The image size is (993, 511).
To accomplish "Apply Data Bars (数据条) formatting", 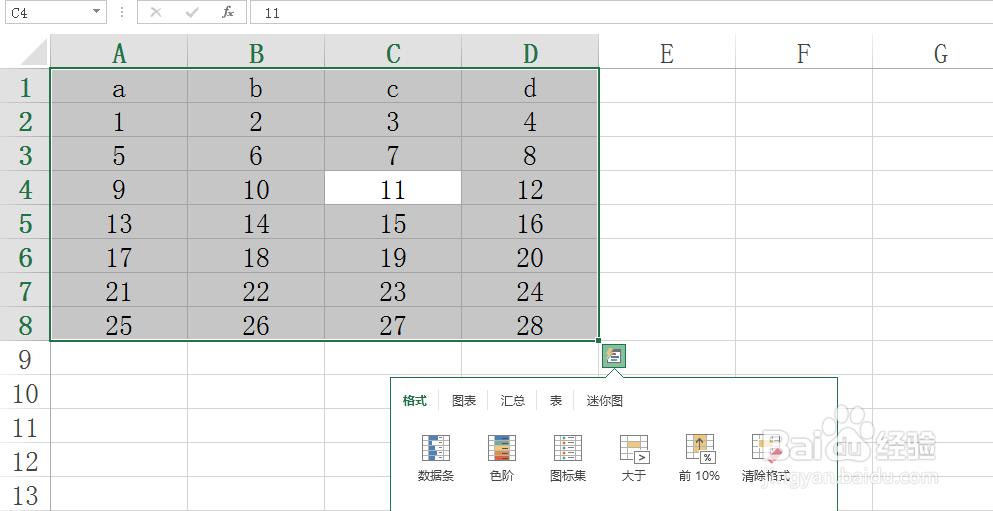I will pos(436,458).
